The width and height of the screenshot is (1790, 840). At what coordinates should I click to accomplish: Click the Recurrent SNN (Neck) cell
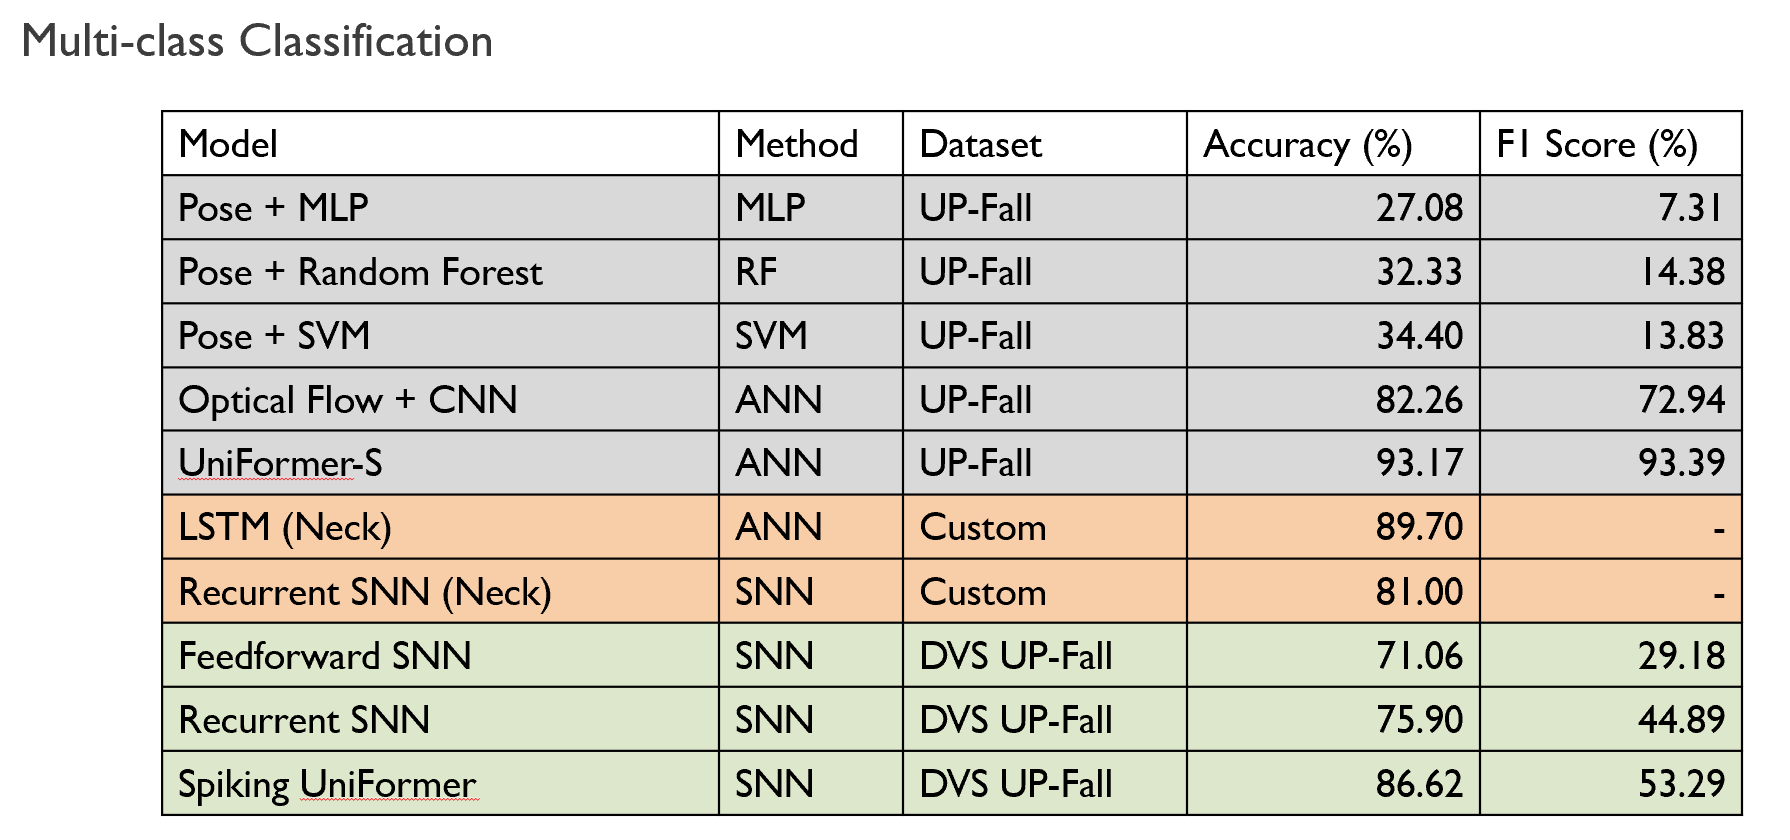440,592
